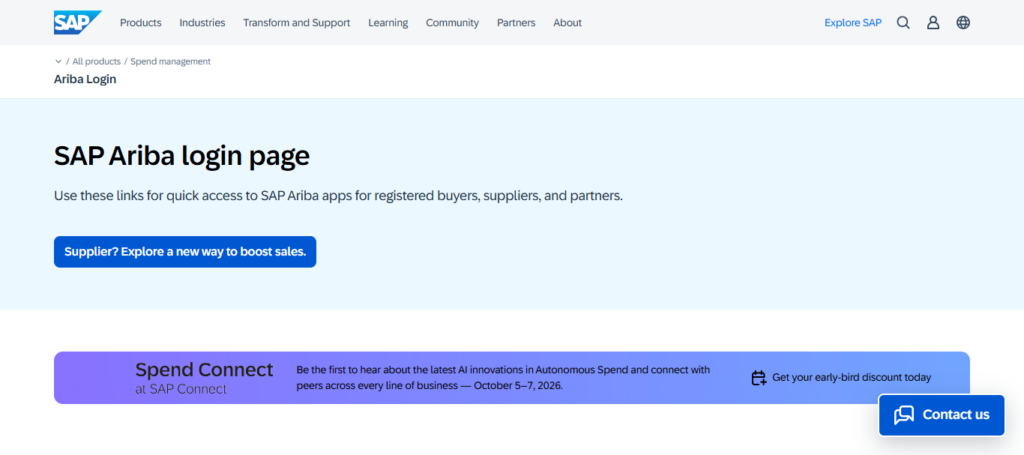This screenshot has height=455, width=1024.
Task: Click the chat bubble icon in Contact us
Action: [x=904, y=415]
